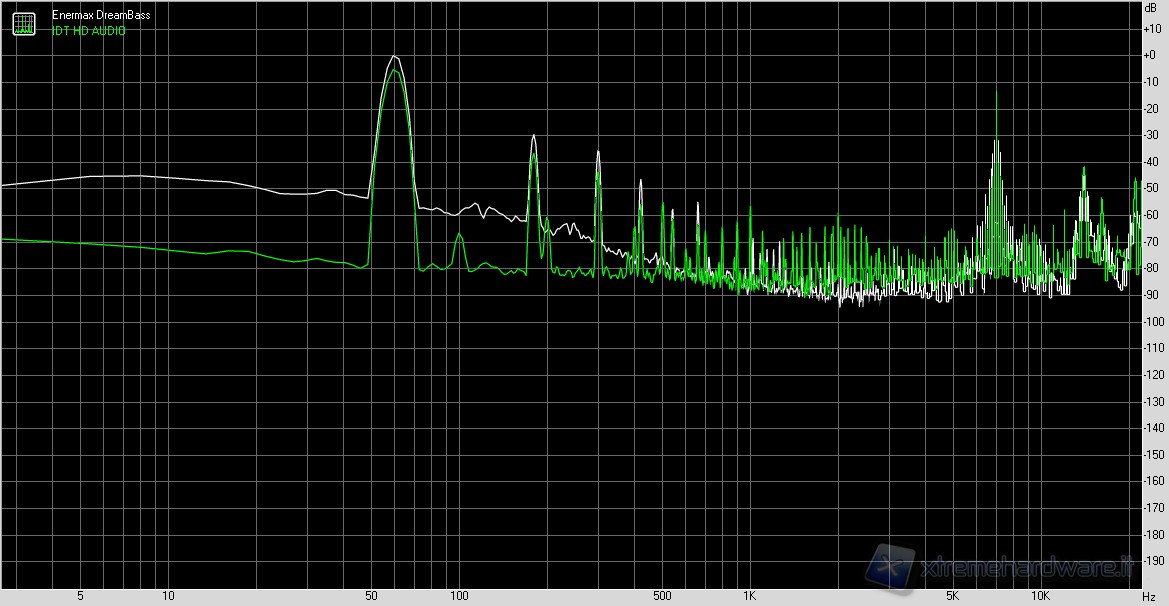The image size is (1169, 606).
Task: Click the Hz unit label at bottom right
Action: pos(1150,597)
